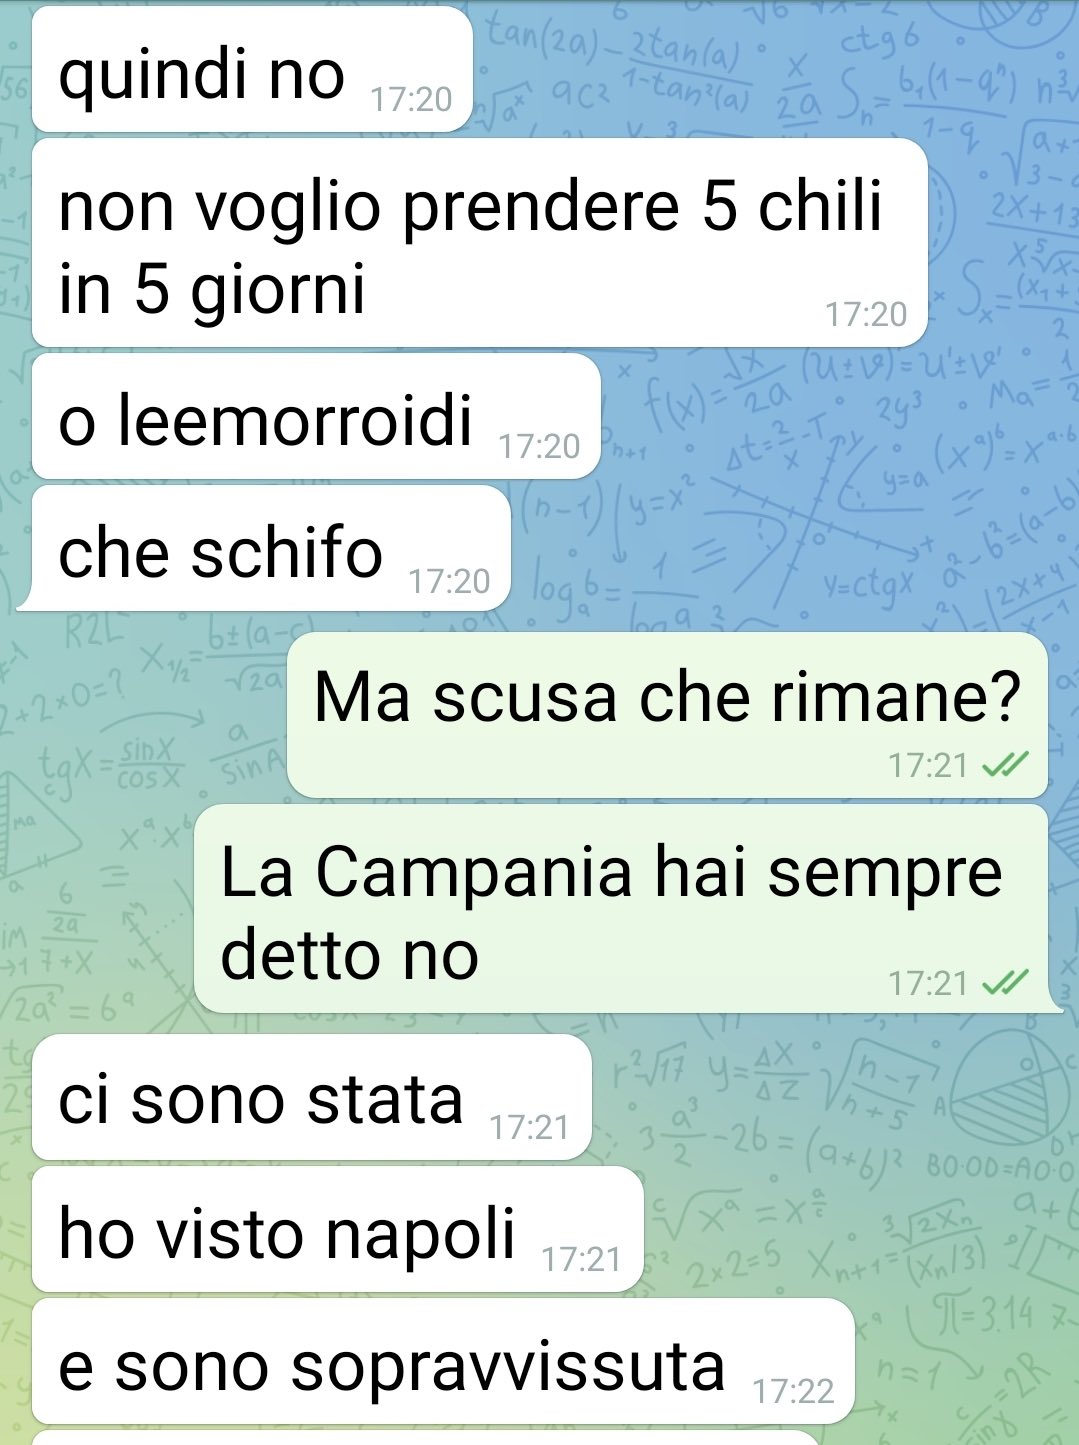Viewport: 1079px width, 1445px height.
Task: Select the 'non voglio prendere 5 chili' message
Action: pyautogui.click(x=480, y=243)
